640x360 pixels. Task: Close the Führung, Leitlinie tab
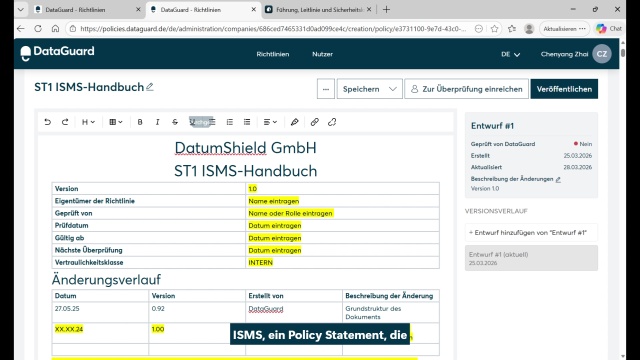click(x=369, y=9)
